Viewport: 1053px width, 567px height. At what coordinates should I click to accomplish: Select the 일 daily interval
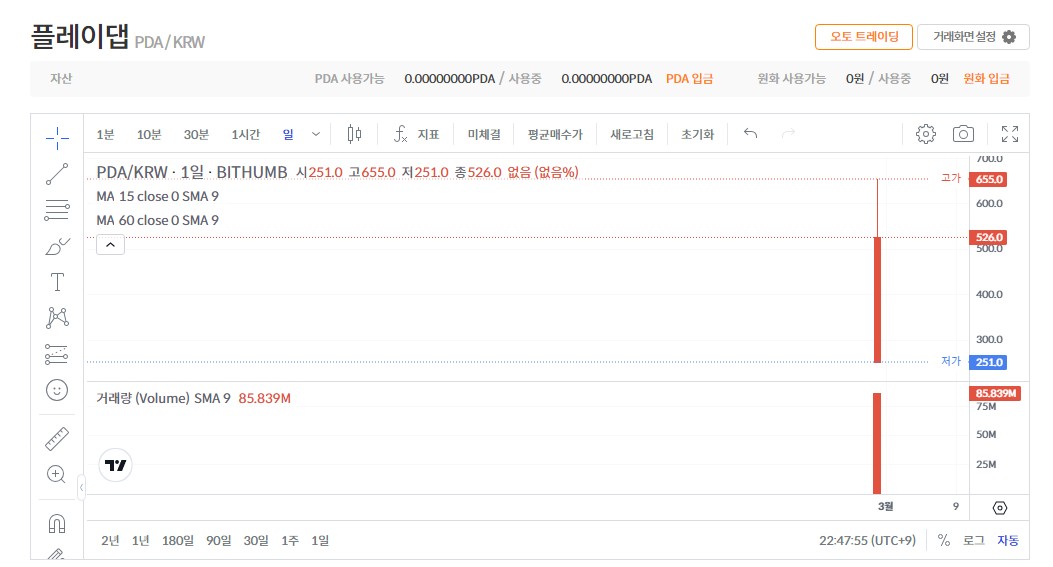click(288, 134)
